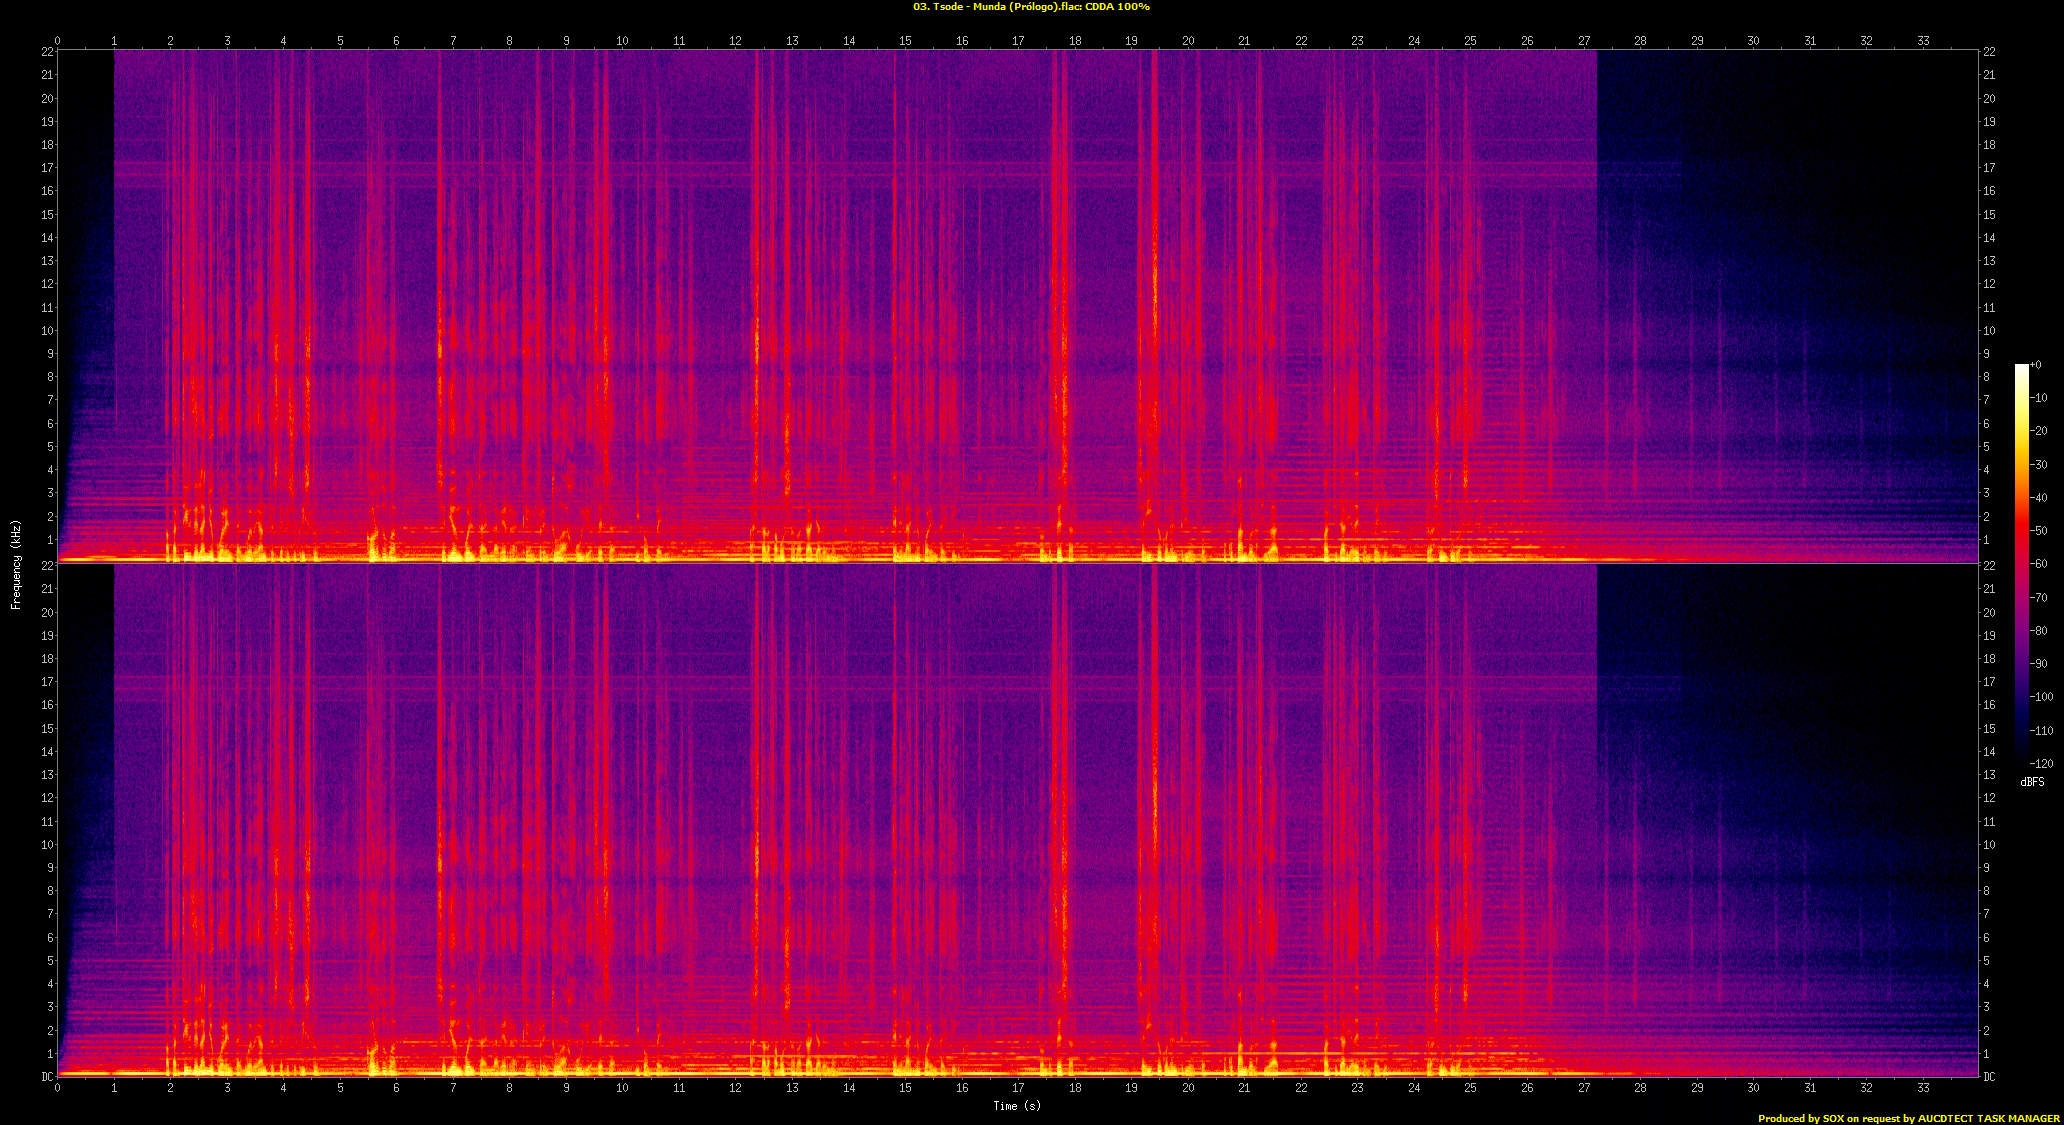Click the 'DC' label at bottom-right frequency axis
The height and width of the screenshot is (1125, 2064).
pos(1990,1077)
